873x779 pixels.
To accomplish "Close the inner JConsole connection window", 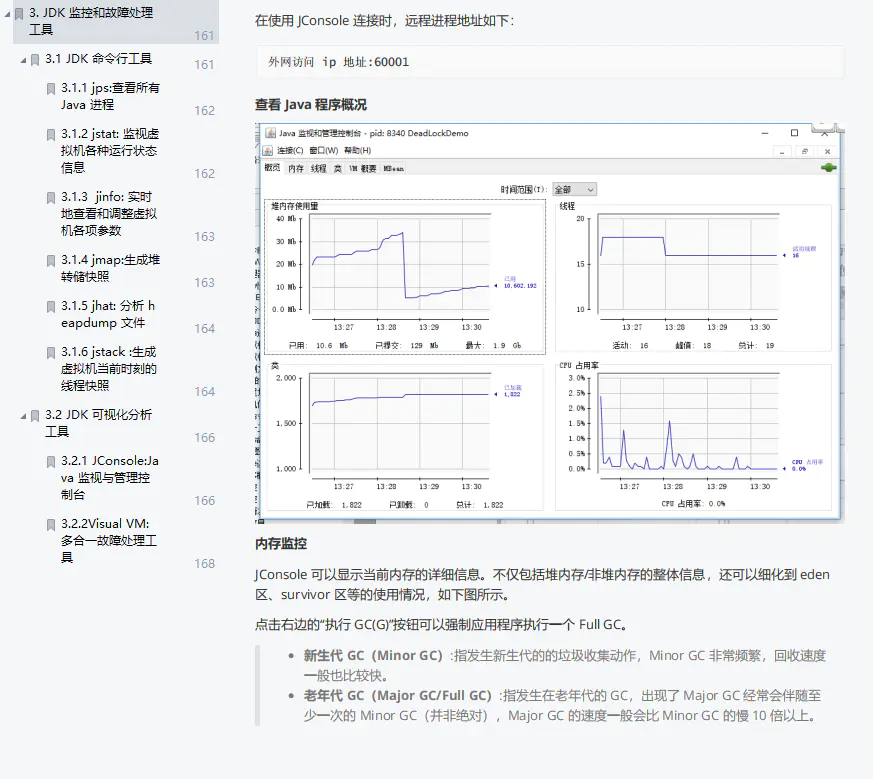I will [x=827, y=151].
